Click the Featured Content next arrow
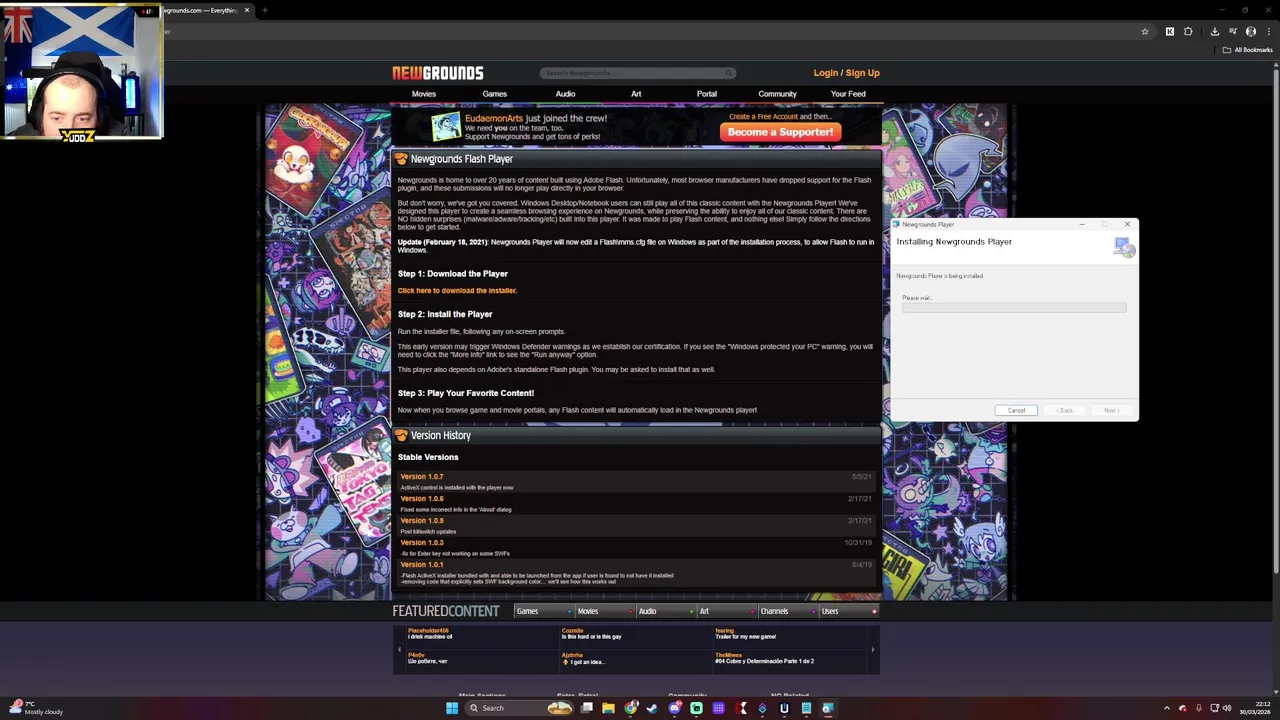 point(872,649)
